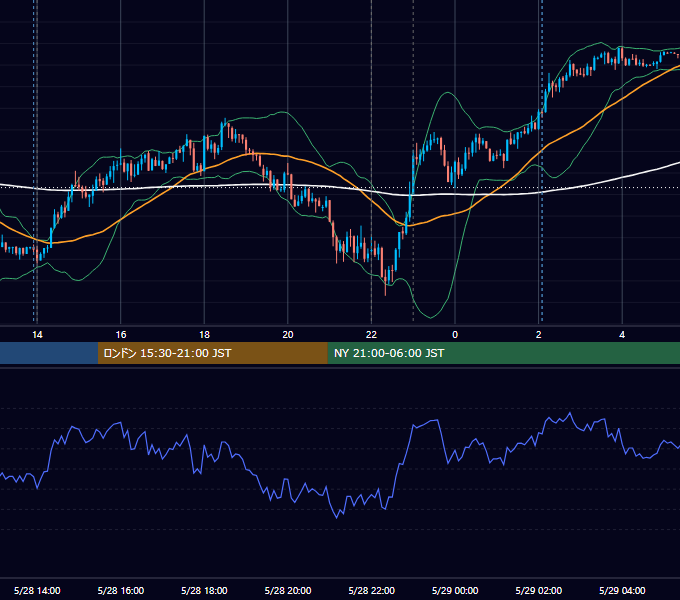Click the NY 21:00-06:00 JST session bar

pyautogui.click(x=503, y=353)
